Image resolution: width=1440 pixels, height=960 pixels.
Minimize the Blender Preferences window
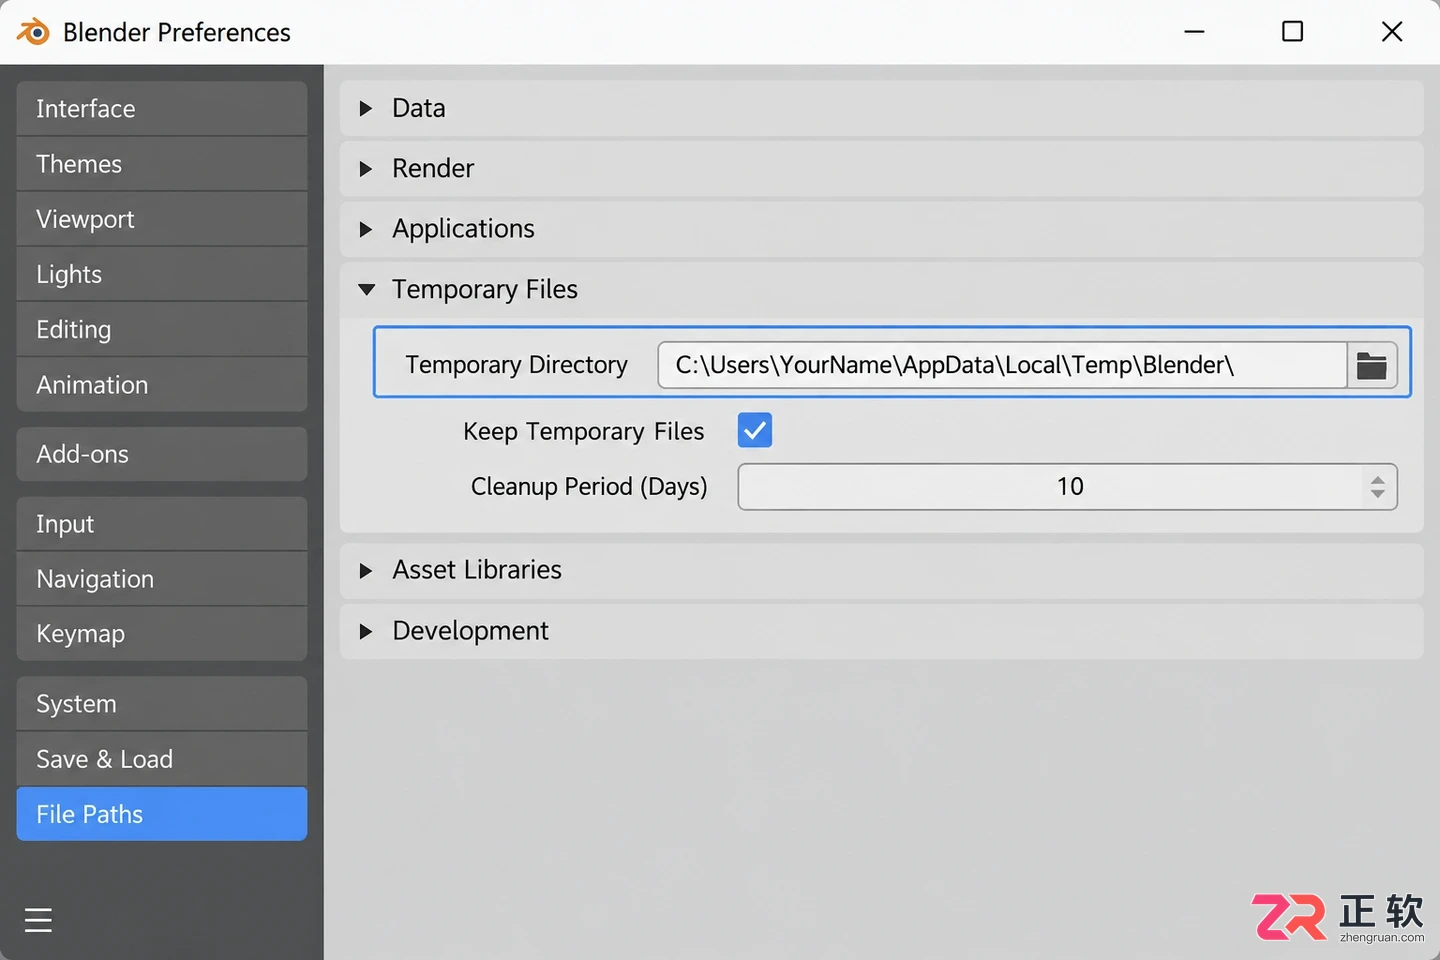(1194, 32)
